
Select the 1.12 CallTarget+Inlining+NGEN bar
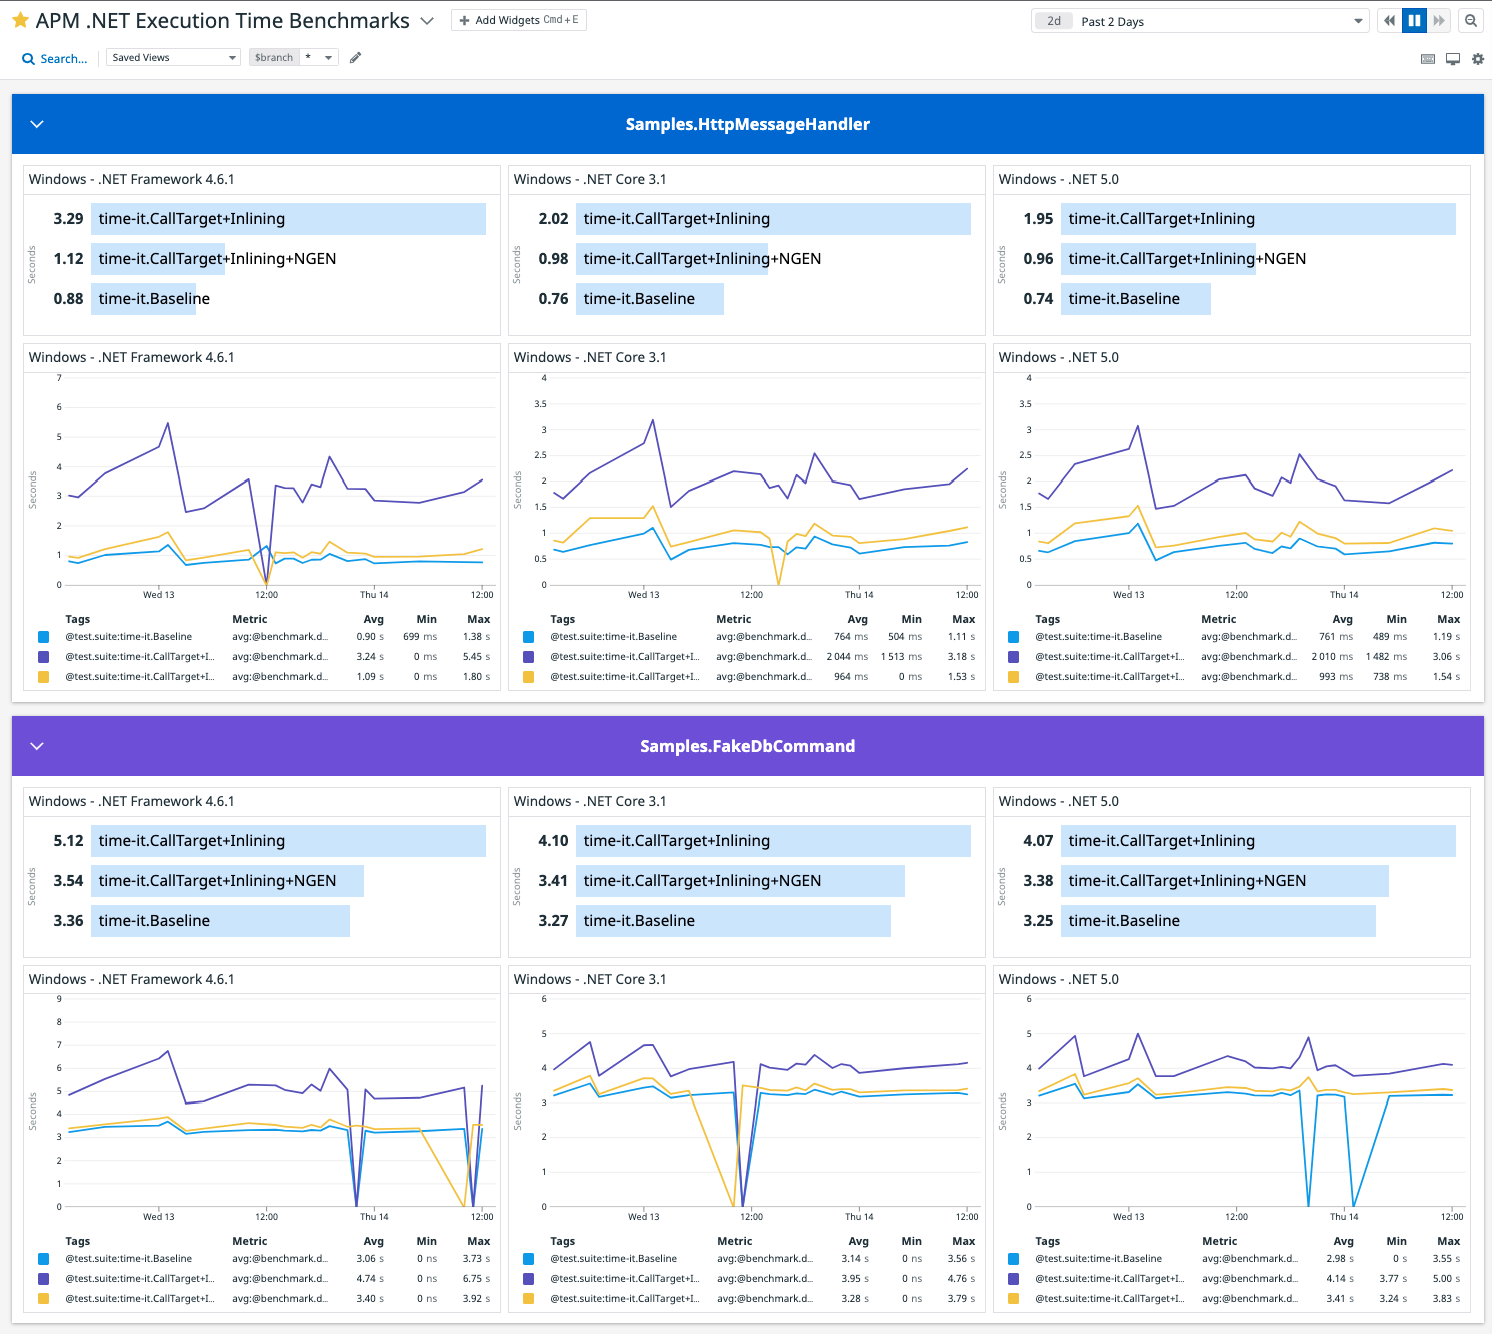(x=158, y=259)
